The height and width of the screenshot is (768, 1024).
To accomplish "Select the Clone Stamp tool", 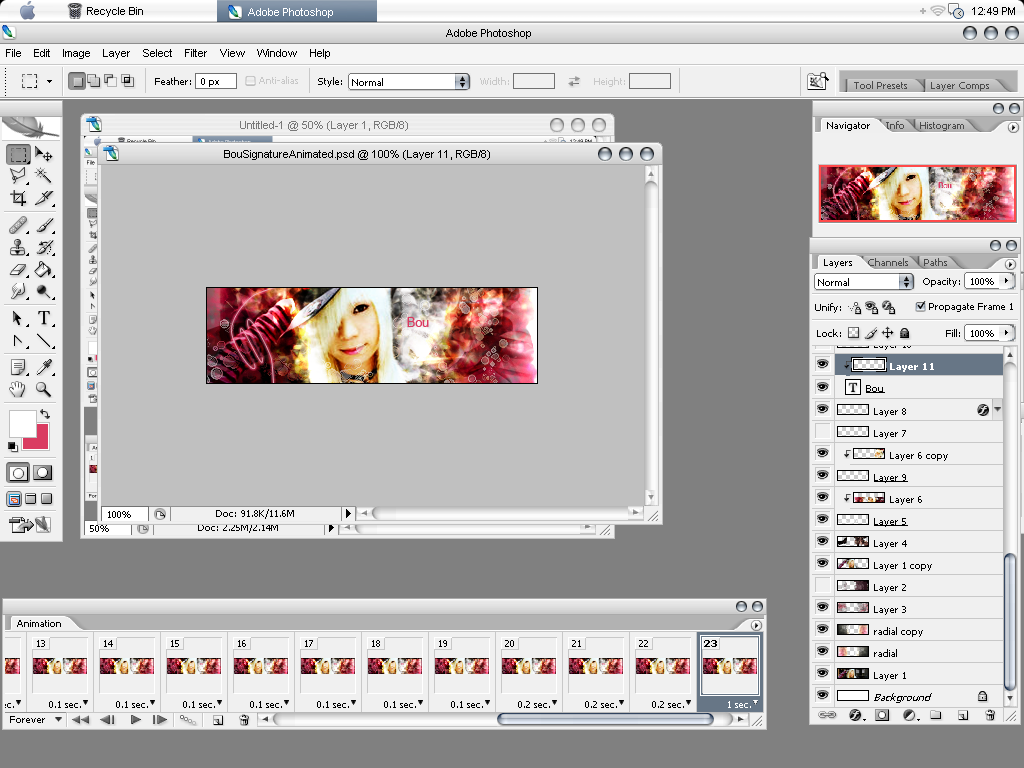I will point(18,248).
